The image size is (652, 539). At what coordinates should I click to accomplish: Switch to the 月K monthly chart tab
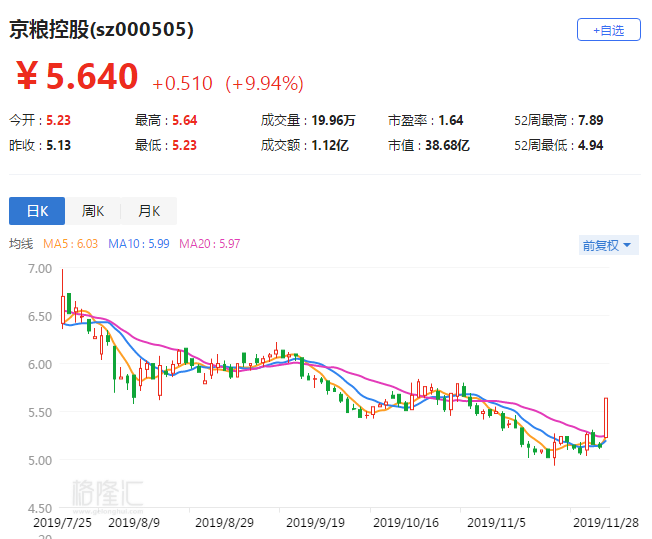(149, 211)
